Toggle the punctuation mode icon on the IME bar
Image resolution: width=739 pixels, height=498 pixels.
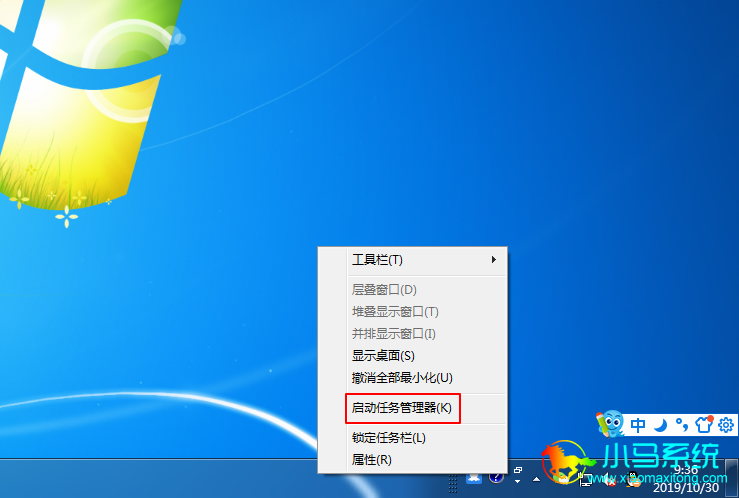[x=682, y=425]
